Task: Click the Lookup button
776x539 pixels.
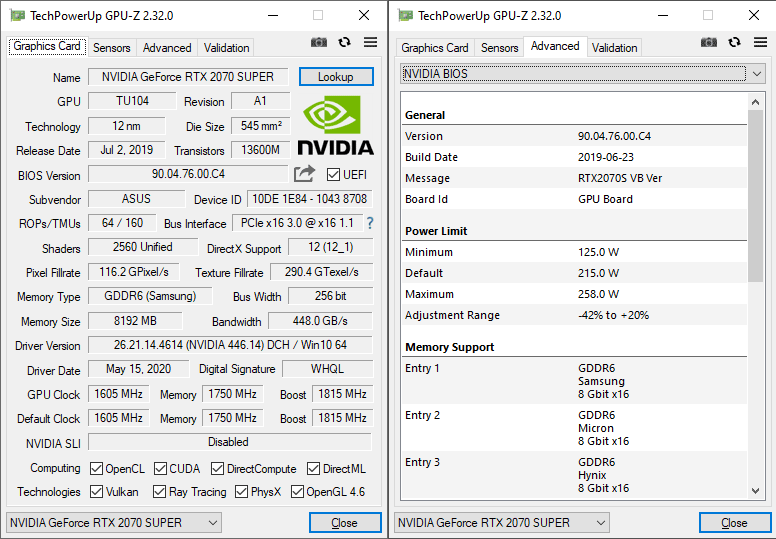Action: click(x=336, y=77)
